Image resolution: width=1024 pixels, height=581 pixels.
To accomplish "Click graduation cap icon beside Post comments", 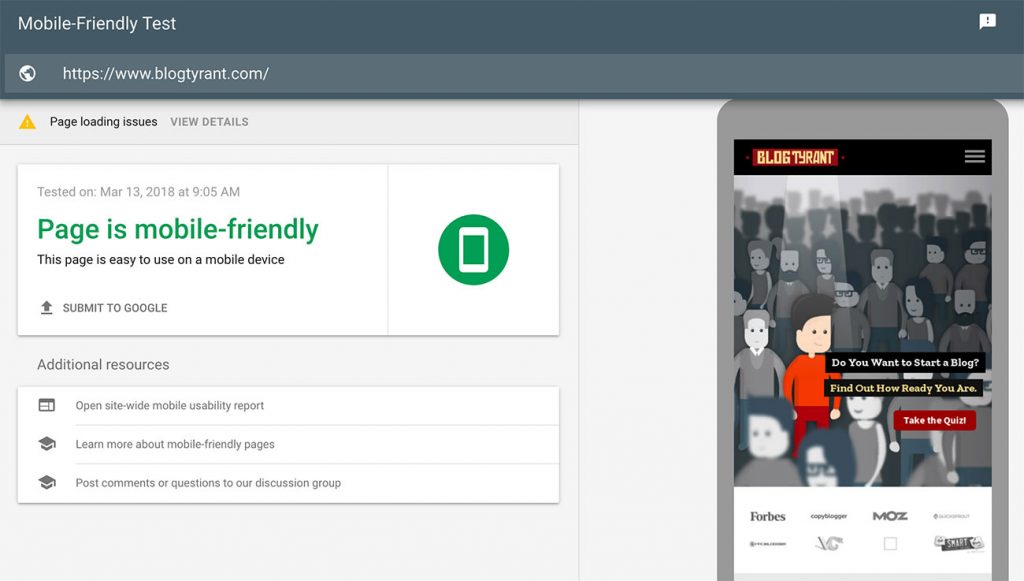I will click(47, 483).
